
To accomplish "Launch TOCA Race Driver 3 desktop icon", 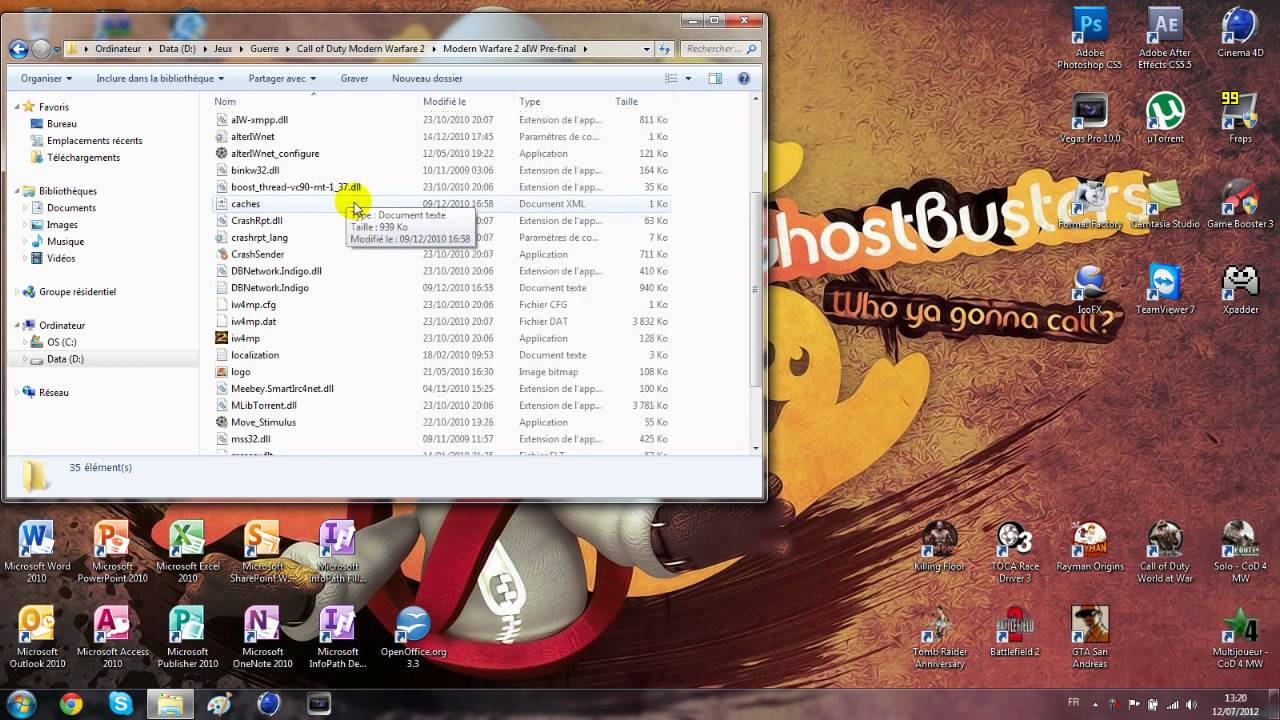I will point(1015,552).
